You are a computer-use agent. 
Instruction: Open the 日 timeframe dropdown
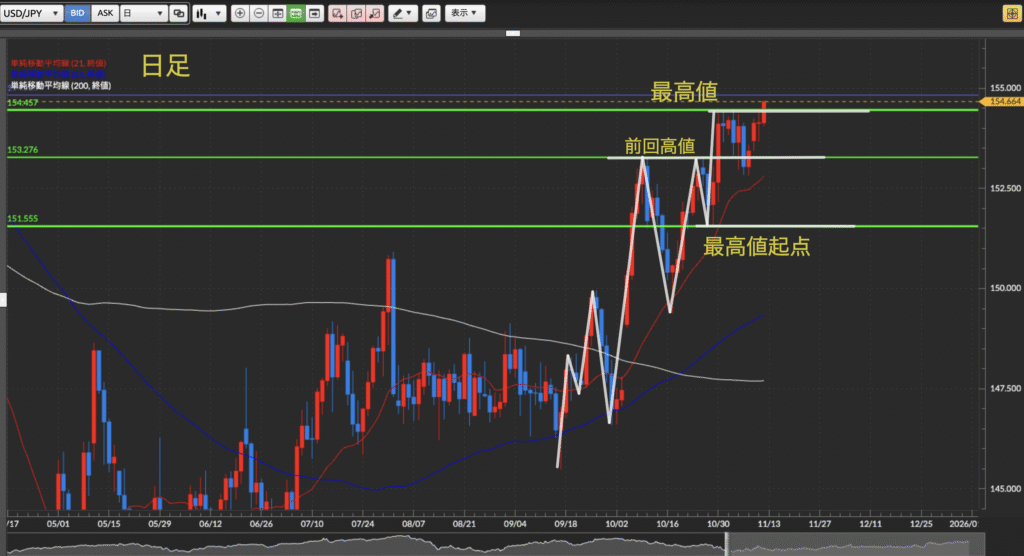[x=142, y=14]
